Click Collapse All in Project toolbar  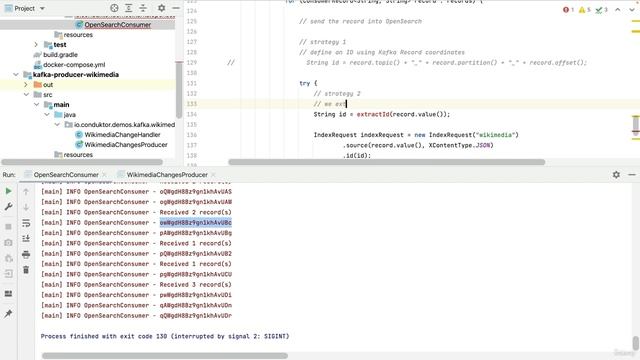tap(143, 8)
